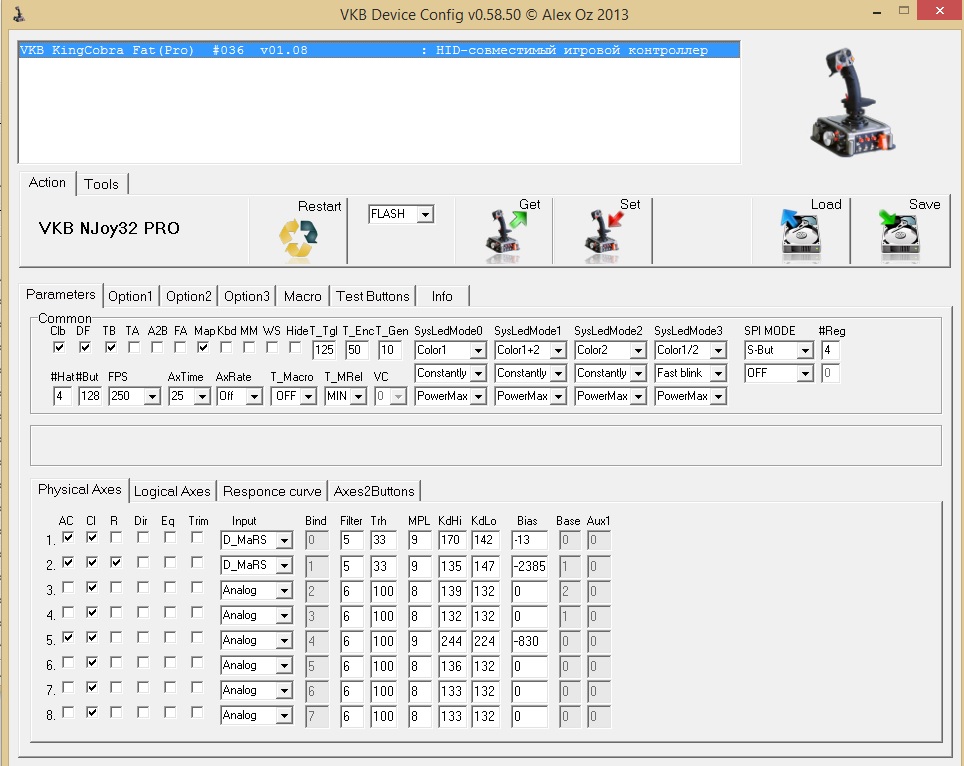Click KdHi field showing 244
The height and width of the screenshot is (766, 964).
click(x=451, y=641)
